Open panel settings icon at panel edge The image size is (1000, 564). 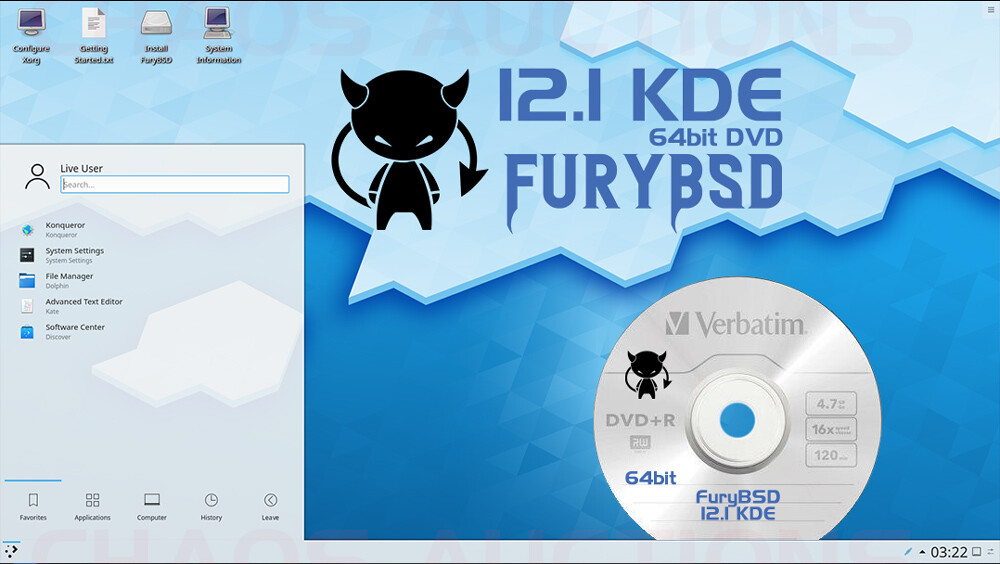991,552
